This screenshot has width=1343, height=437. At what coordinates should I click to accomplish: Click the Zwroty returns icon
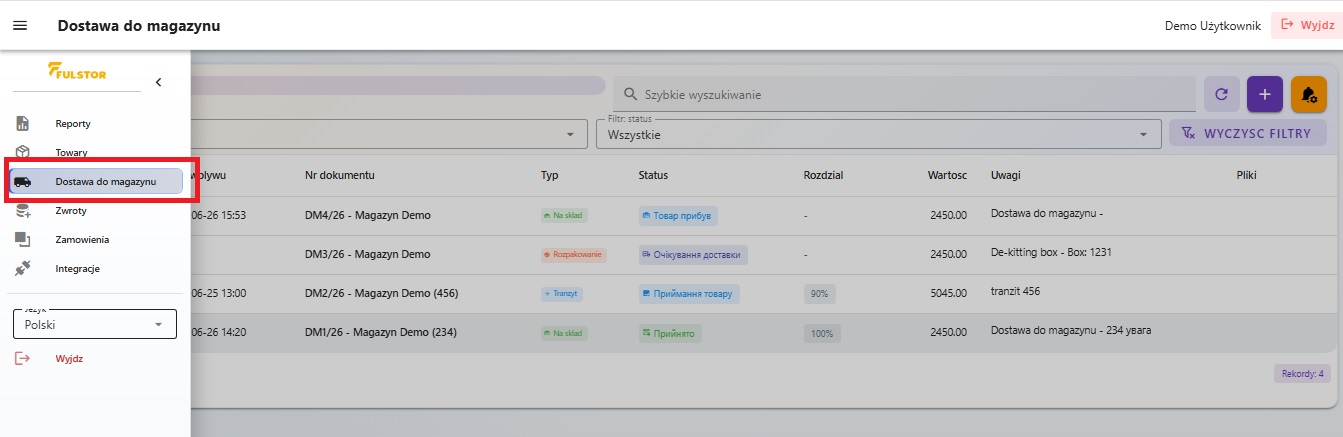point(22,210)
